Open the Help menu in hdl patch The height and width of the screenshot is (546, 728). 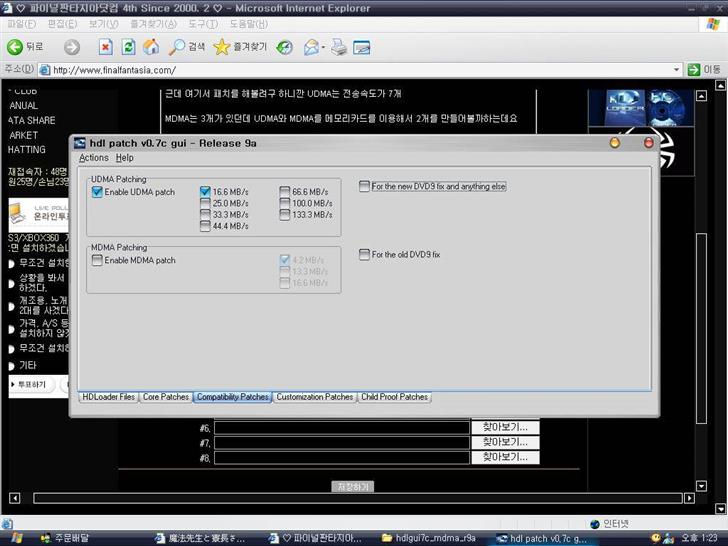pyautogui.click(x=124, y=158)
